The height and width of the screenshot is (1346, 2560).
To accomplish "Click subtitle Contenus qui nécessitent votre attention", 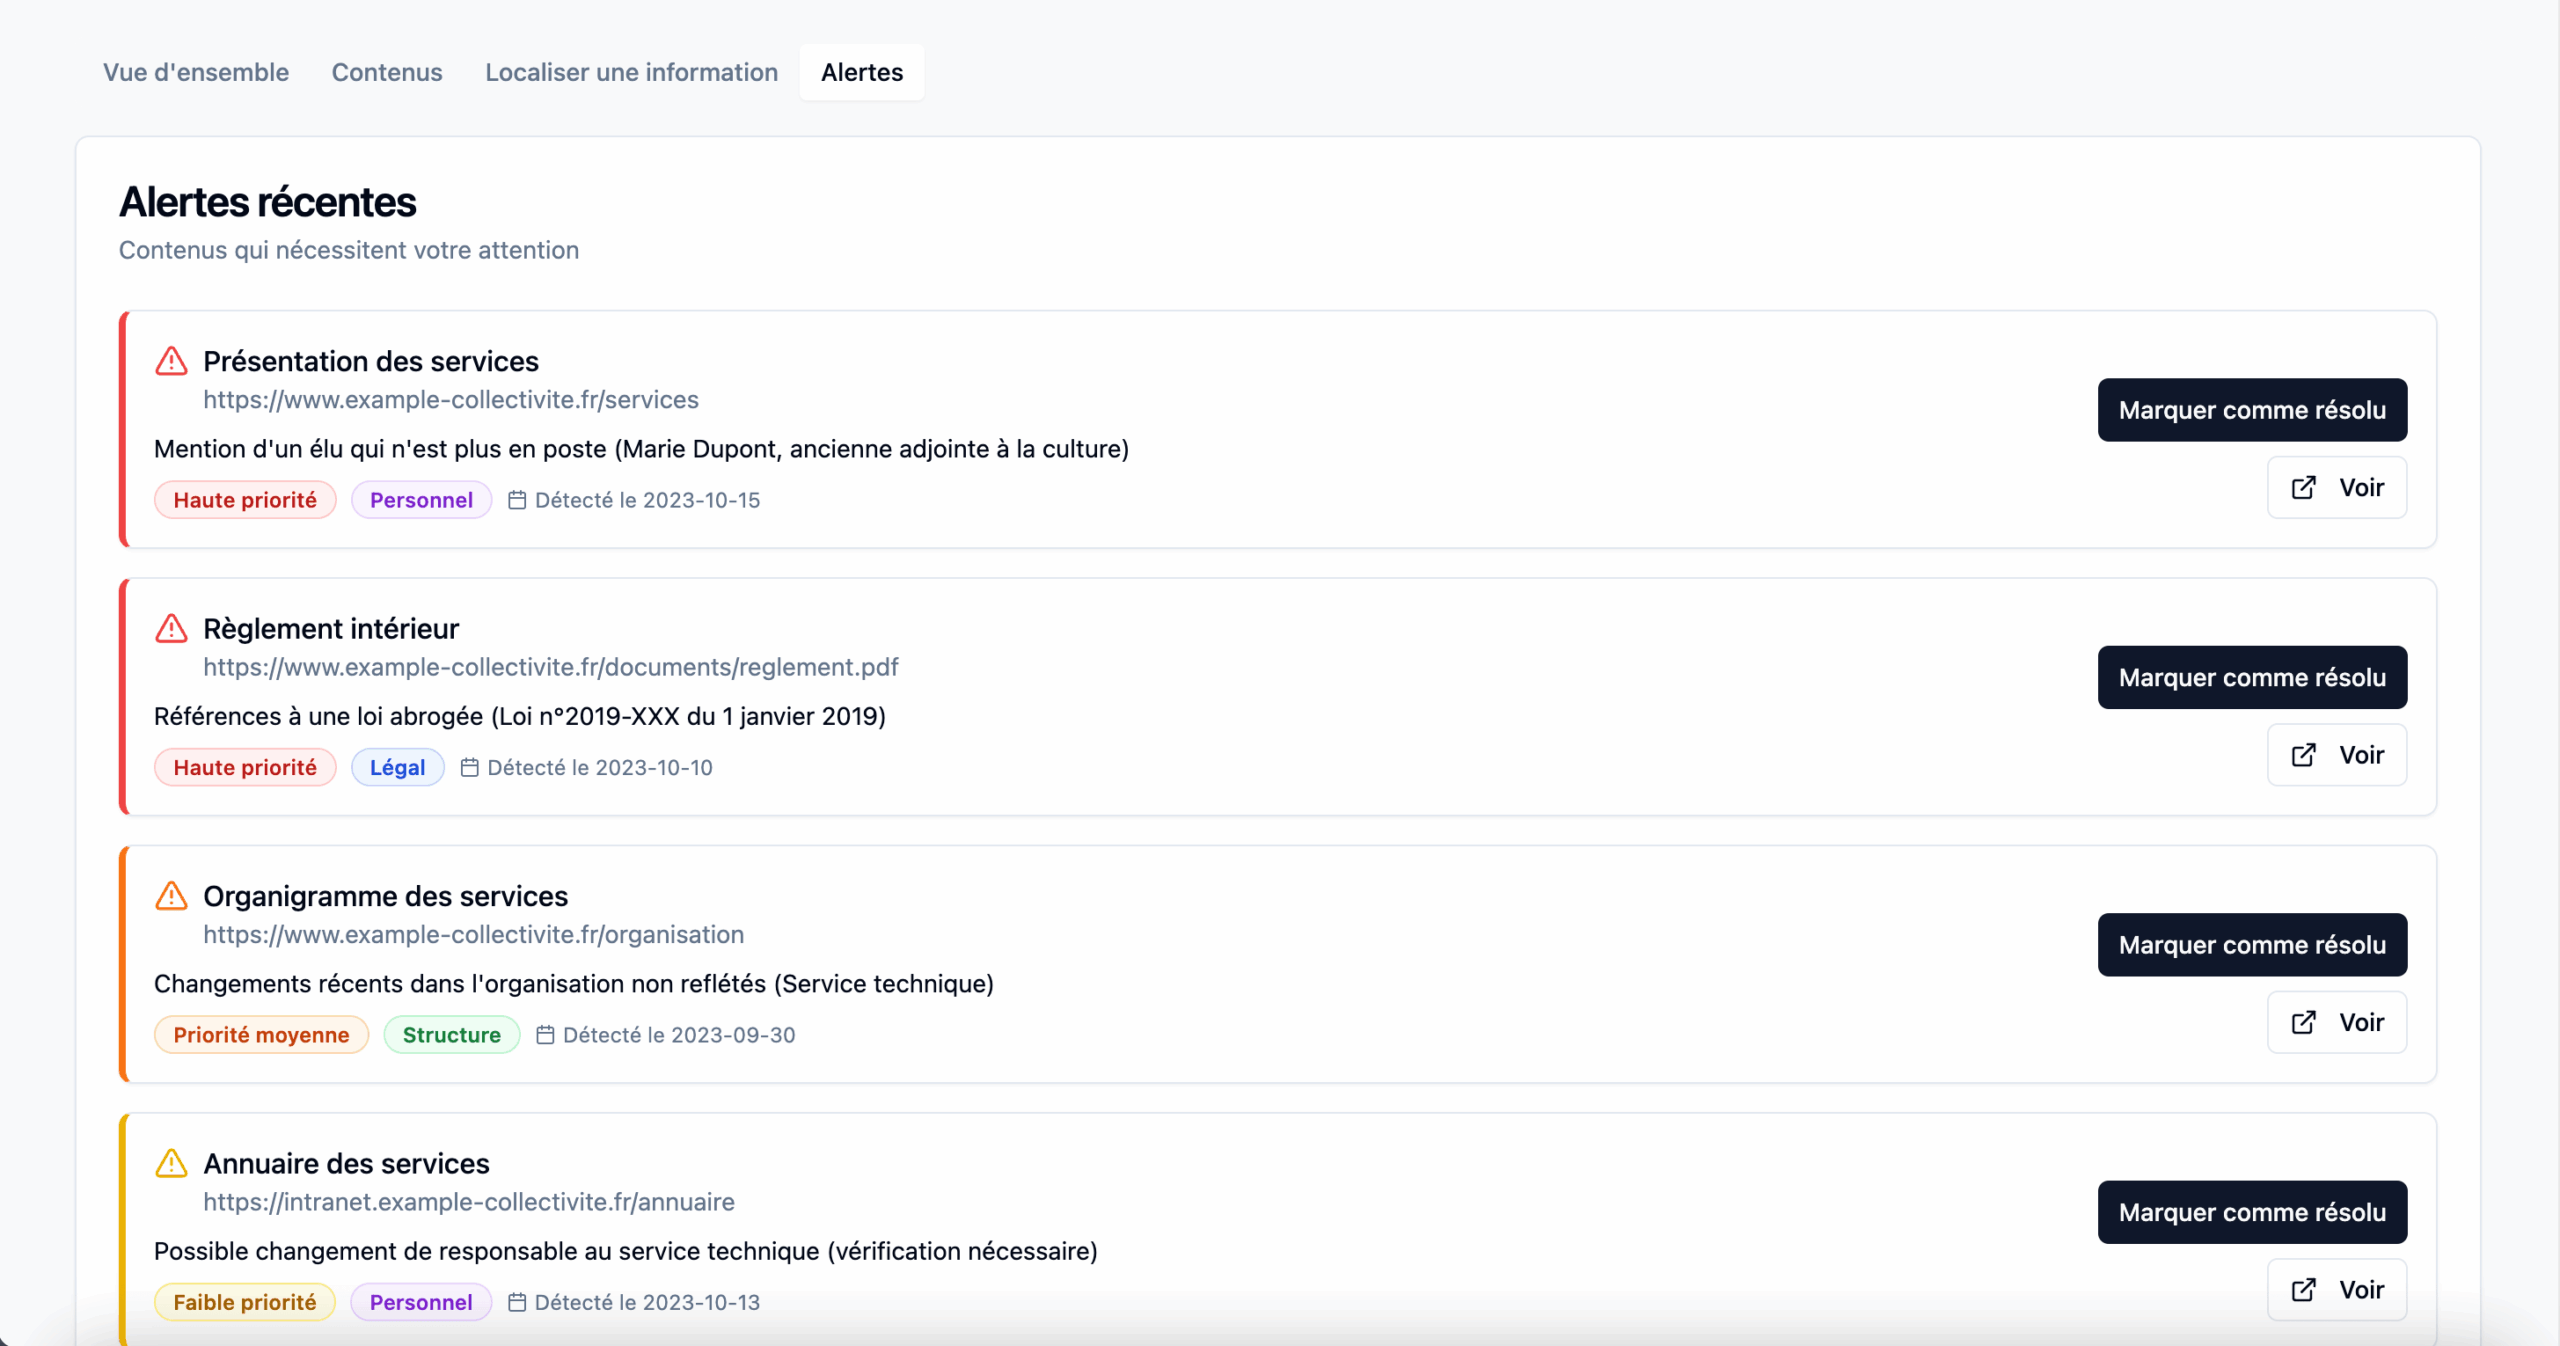I will (349, 250).
